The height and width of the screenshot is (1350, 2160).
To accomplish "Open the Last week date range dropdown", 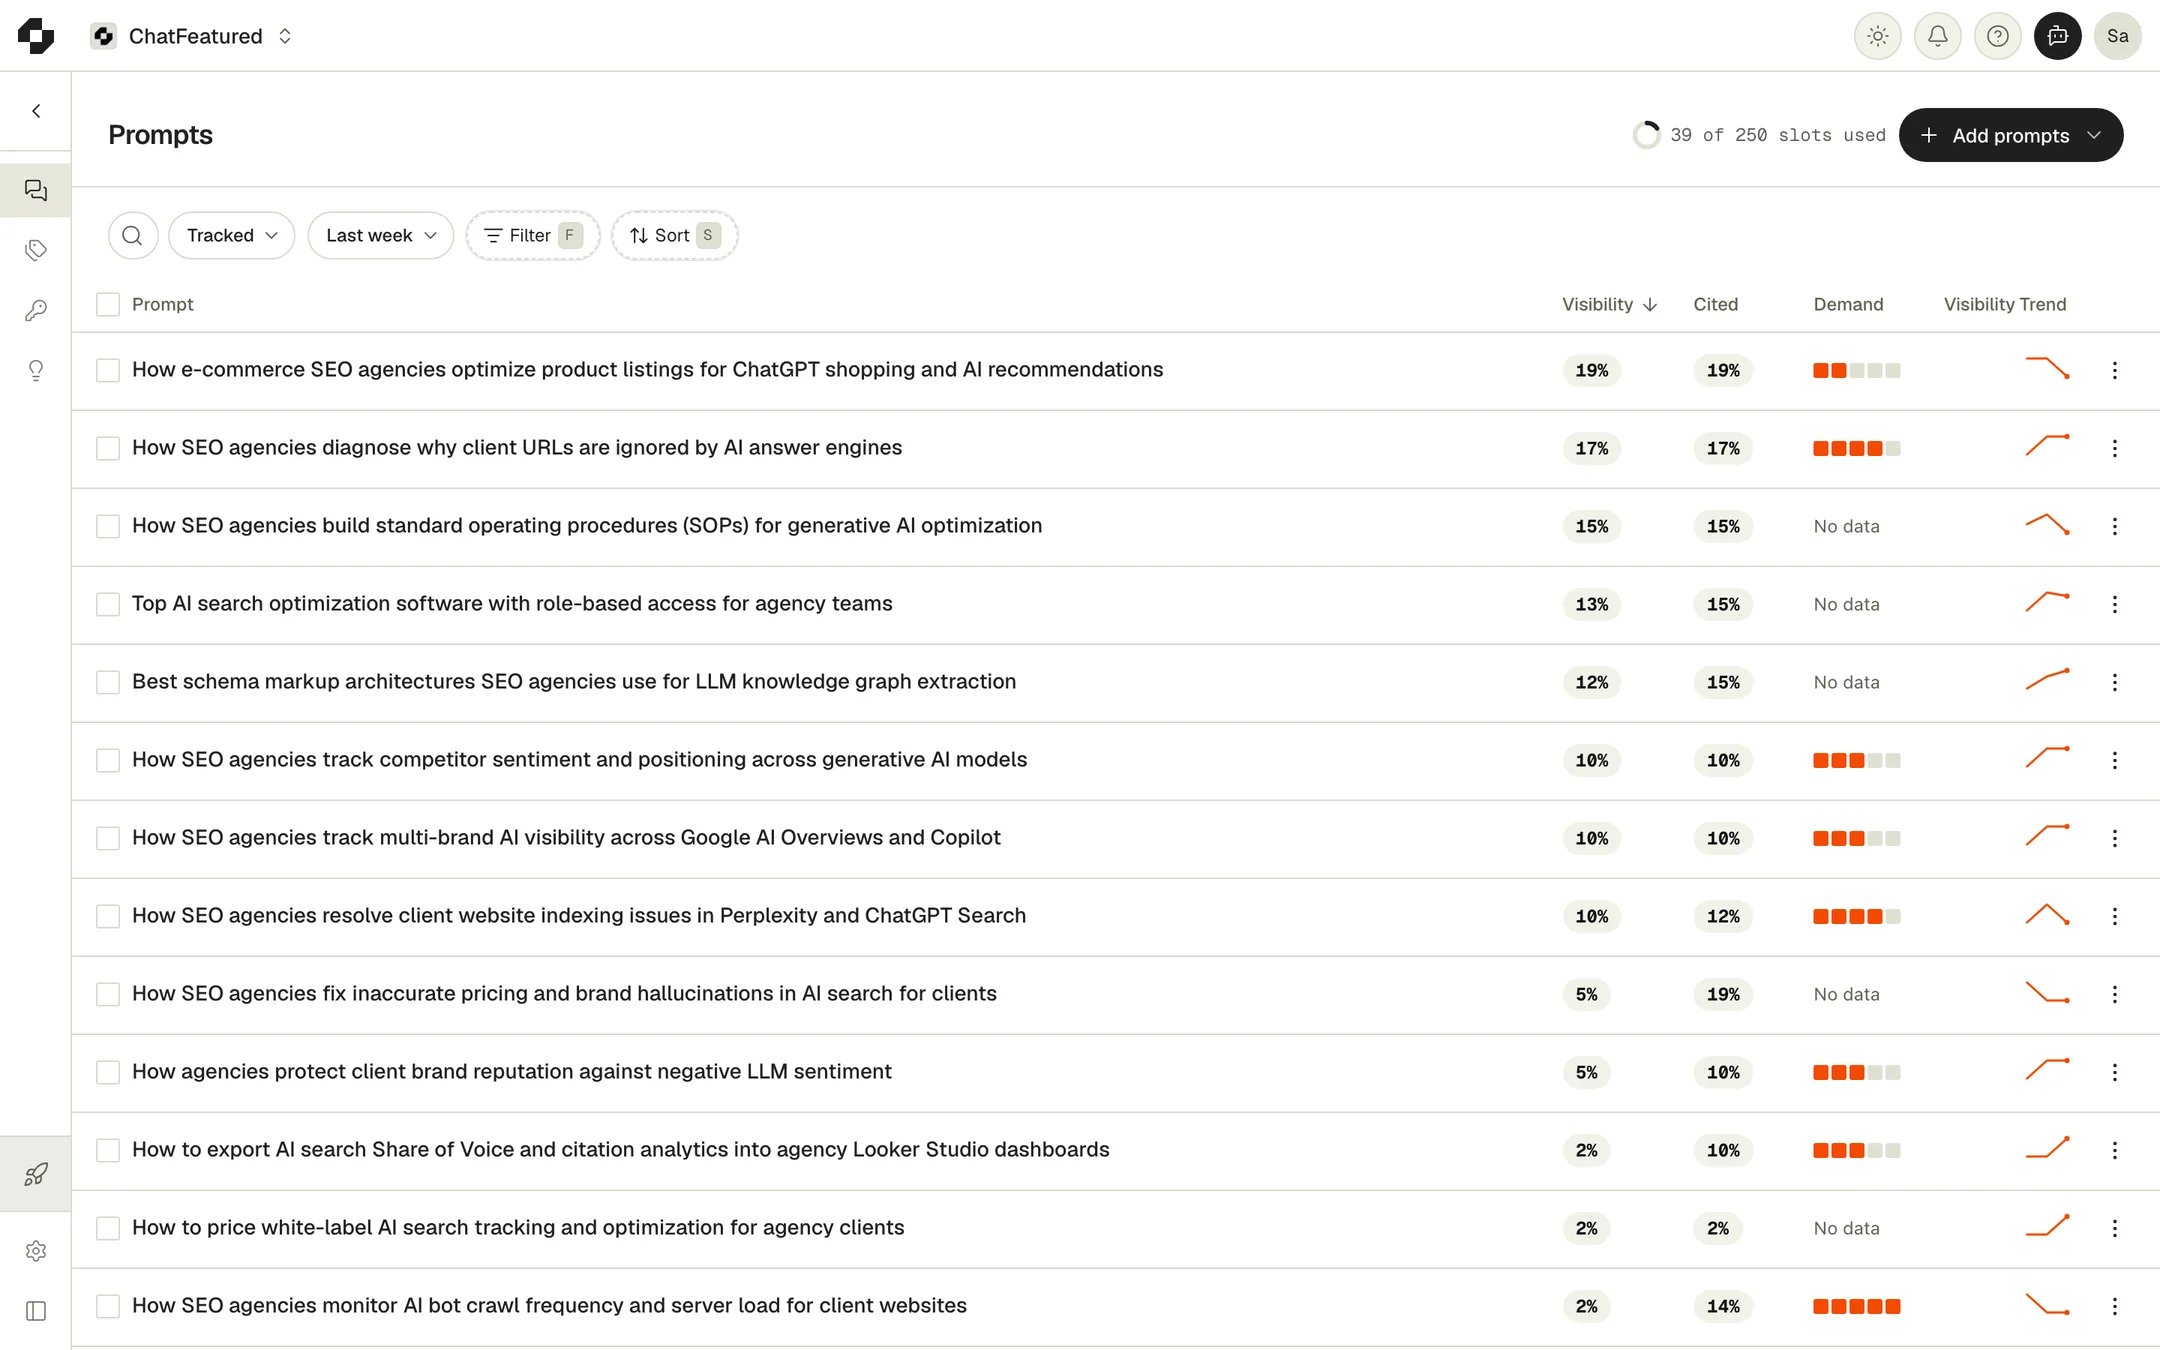I will click(x=381, y=235).
